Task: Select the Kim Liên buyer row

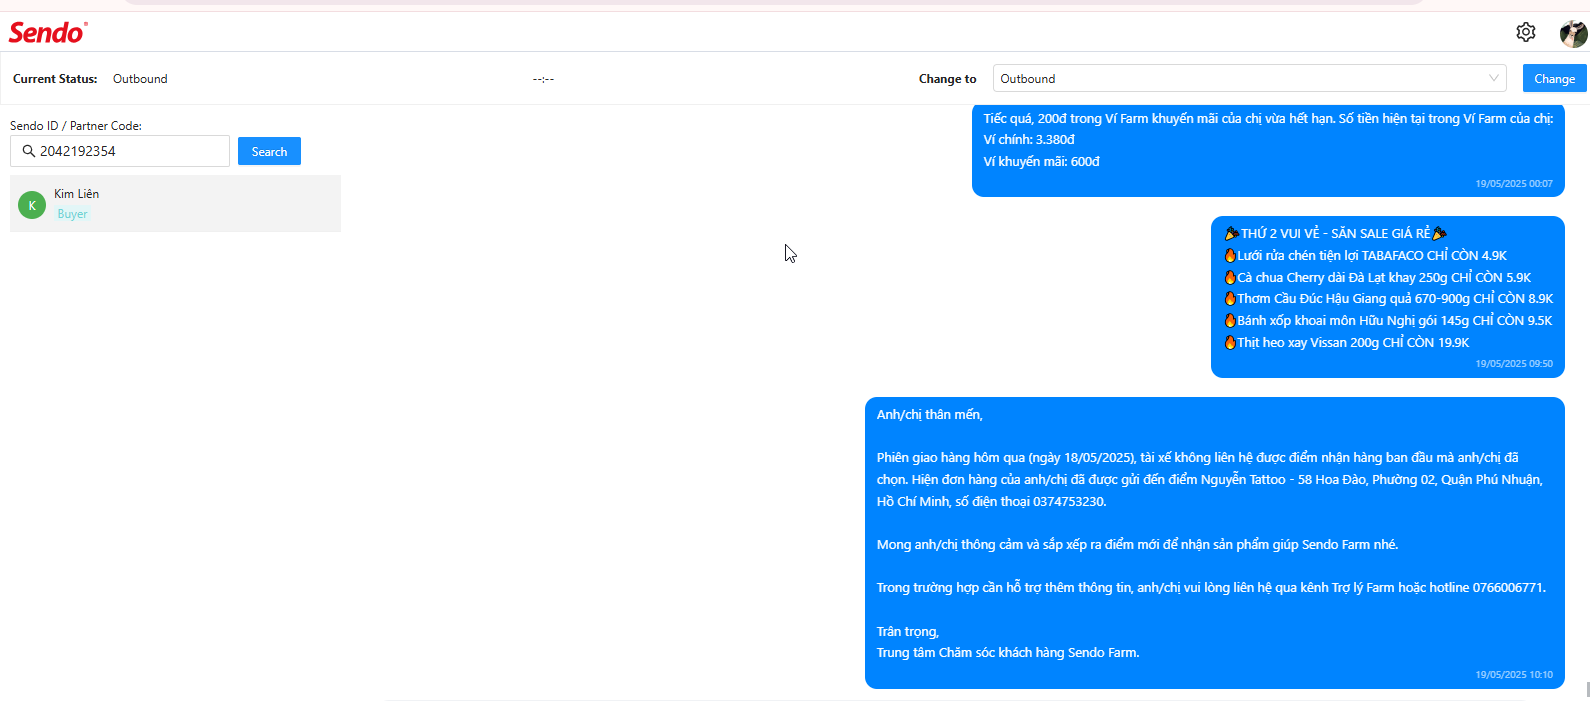Action: [175, 204]
